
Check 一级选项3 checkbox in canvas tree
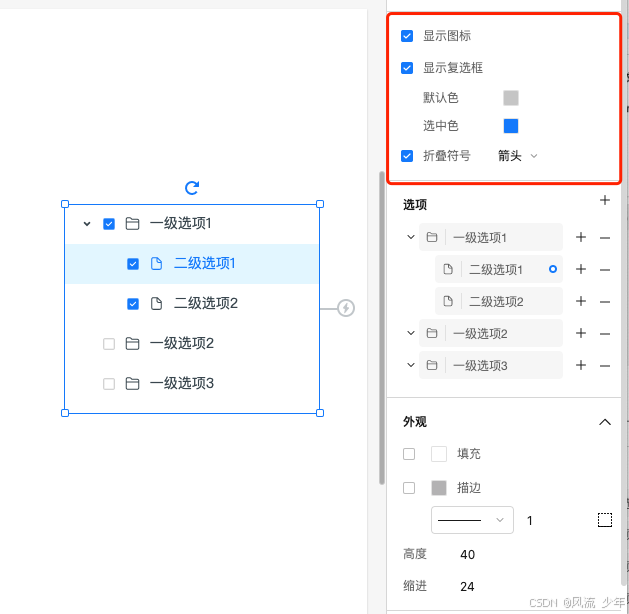pyautogui.click(x=109, y=384)
